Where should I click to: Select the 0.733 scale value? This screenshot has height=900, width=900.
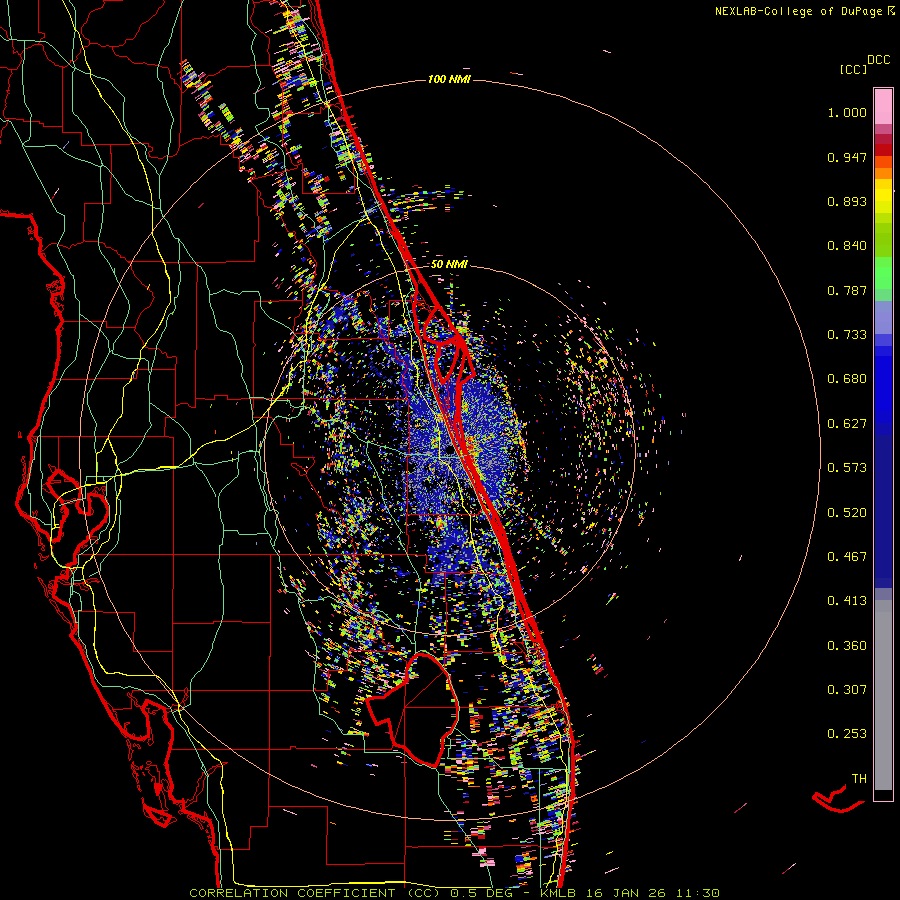click(847, 335)
